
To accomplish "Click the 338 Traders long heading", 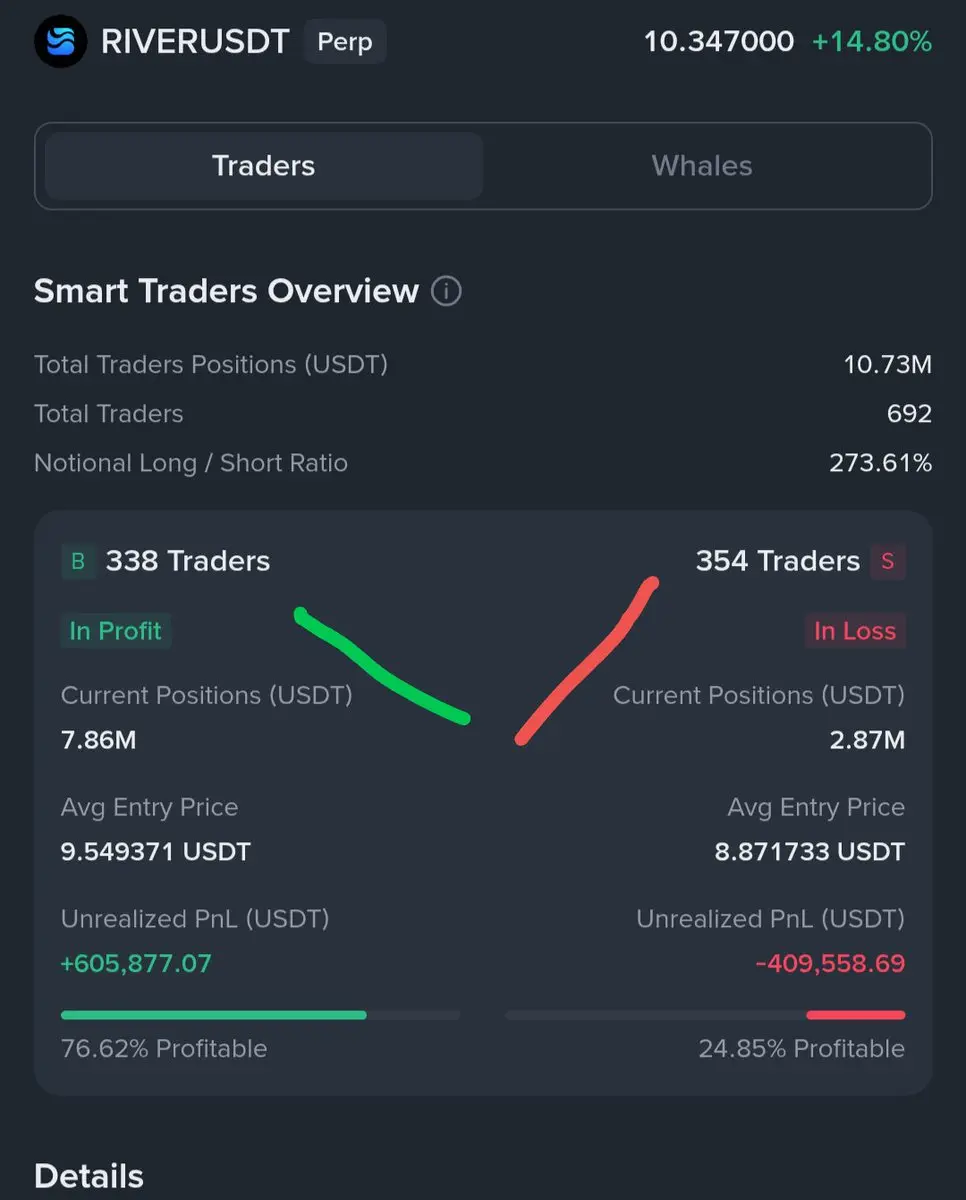I will click(x=188, y=561).
